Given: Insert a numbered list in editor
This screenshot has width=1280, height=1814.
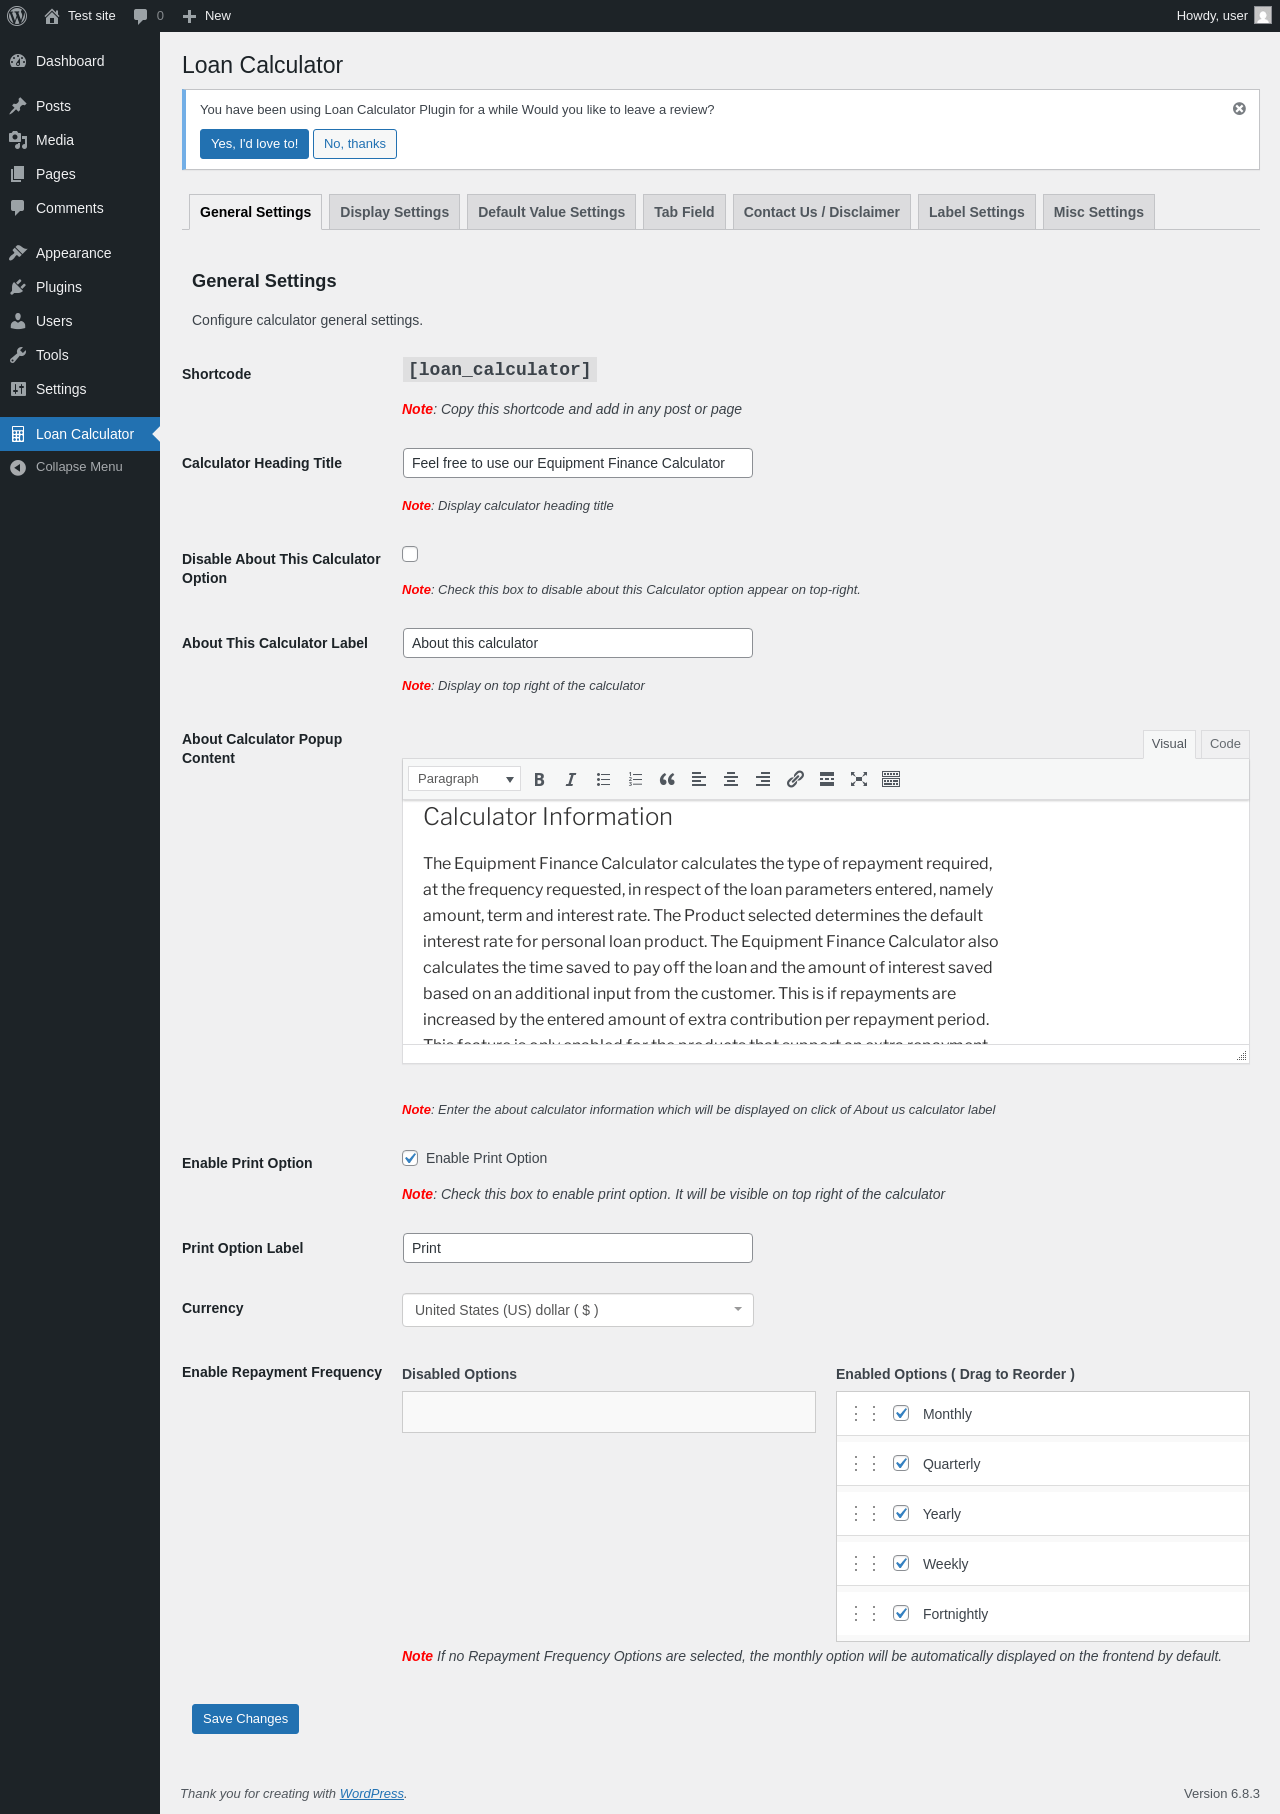Looking at the screenshot, I should pos(635,779).
